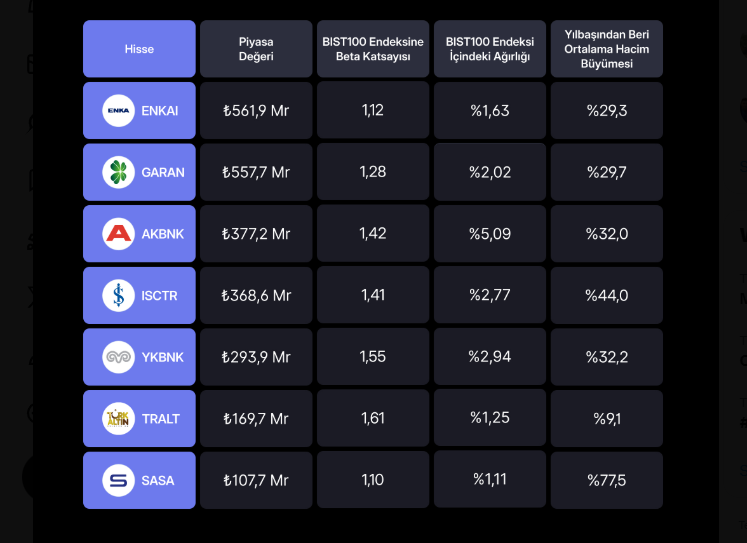
Task: Select AKBNK's index weight %5,09
Action: click(490, 234)
